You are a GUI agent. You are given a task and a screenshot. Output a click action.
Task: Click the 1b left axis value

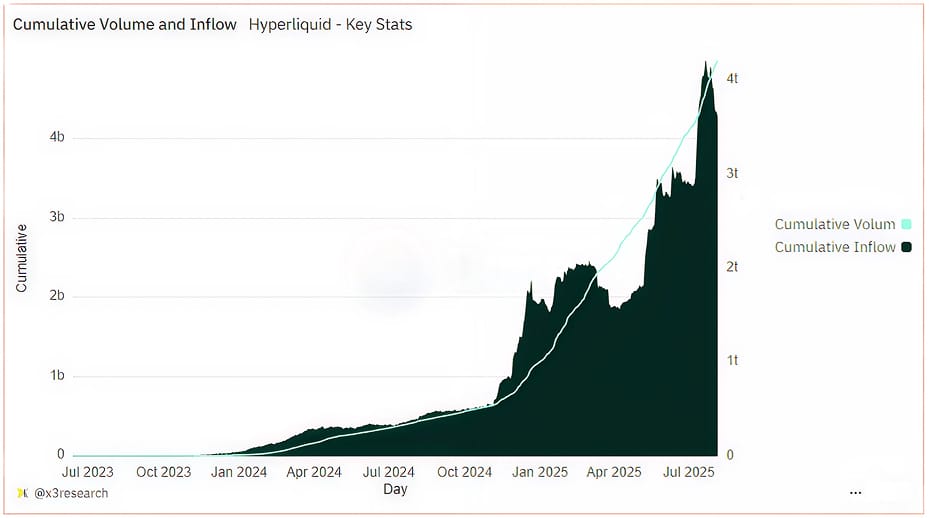click(x=57, y=375)
